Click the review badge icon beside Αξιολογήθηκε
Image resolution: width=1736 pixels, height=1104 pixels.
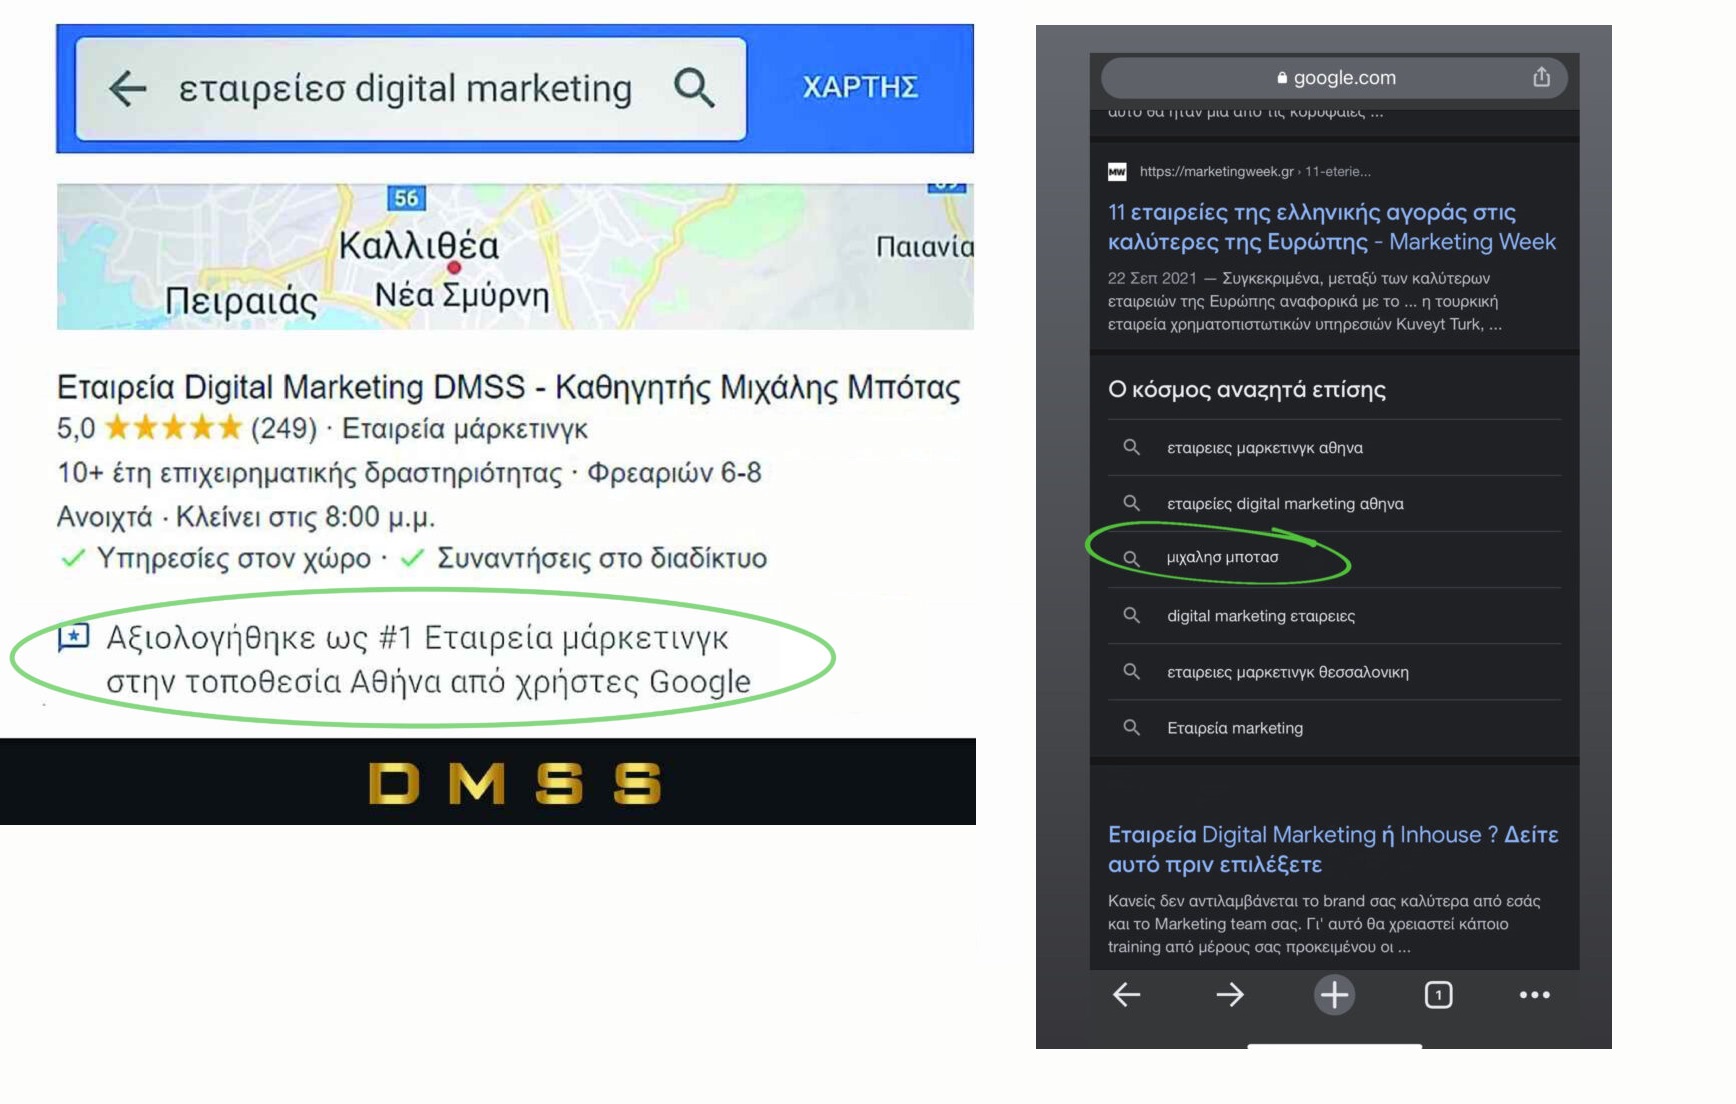pyautogui.click(x=74, y=637)
